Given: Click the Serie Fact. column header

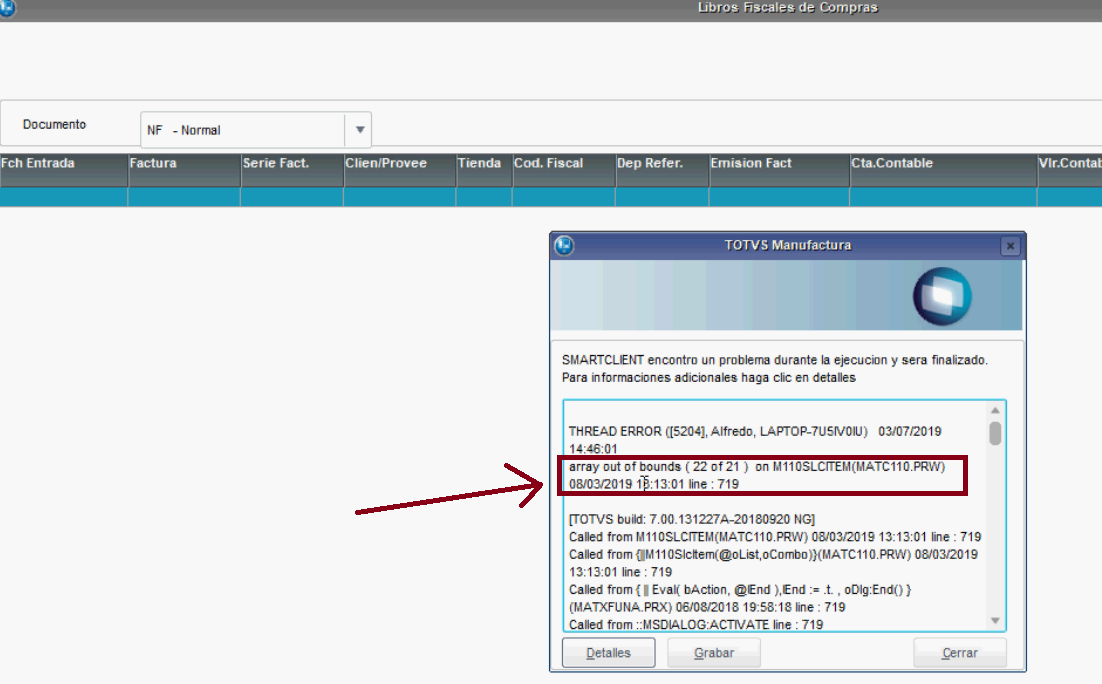Looking at the screenshot, I should [x=292, y=170].
